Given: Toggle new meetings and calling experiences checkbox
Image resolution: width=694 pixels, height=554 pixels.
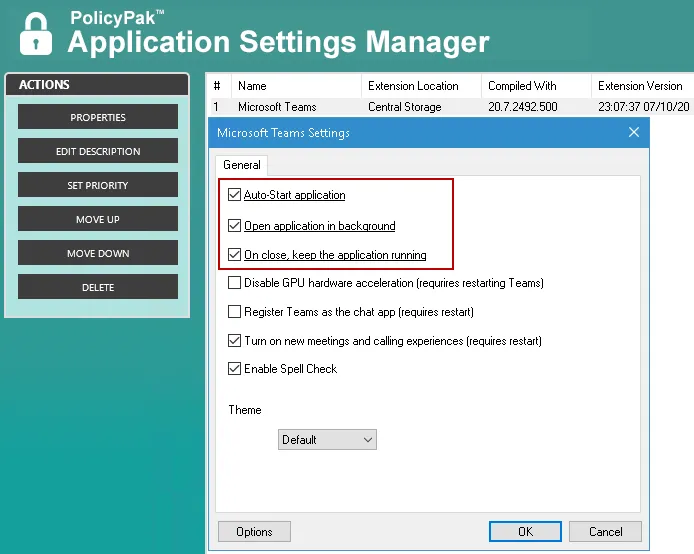Looking at the screenshot, I should 235,341.
